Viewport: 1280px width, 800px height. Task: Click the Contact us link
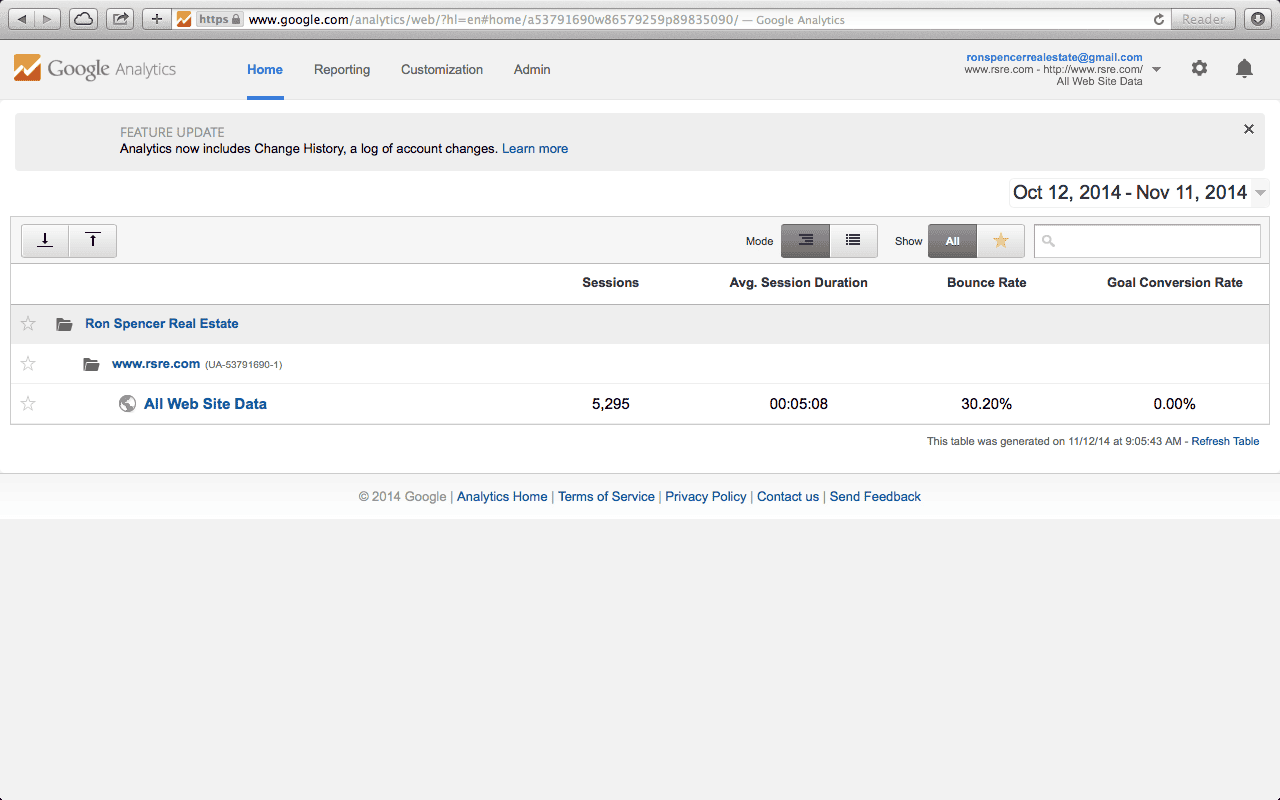point(788,496)
